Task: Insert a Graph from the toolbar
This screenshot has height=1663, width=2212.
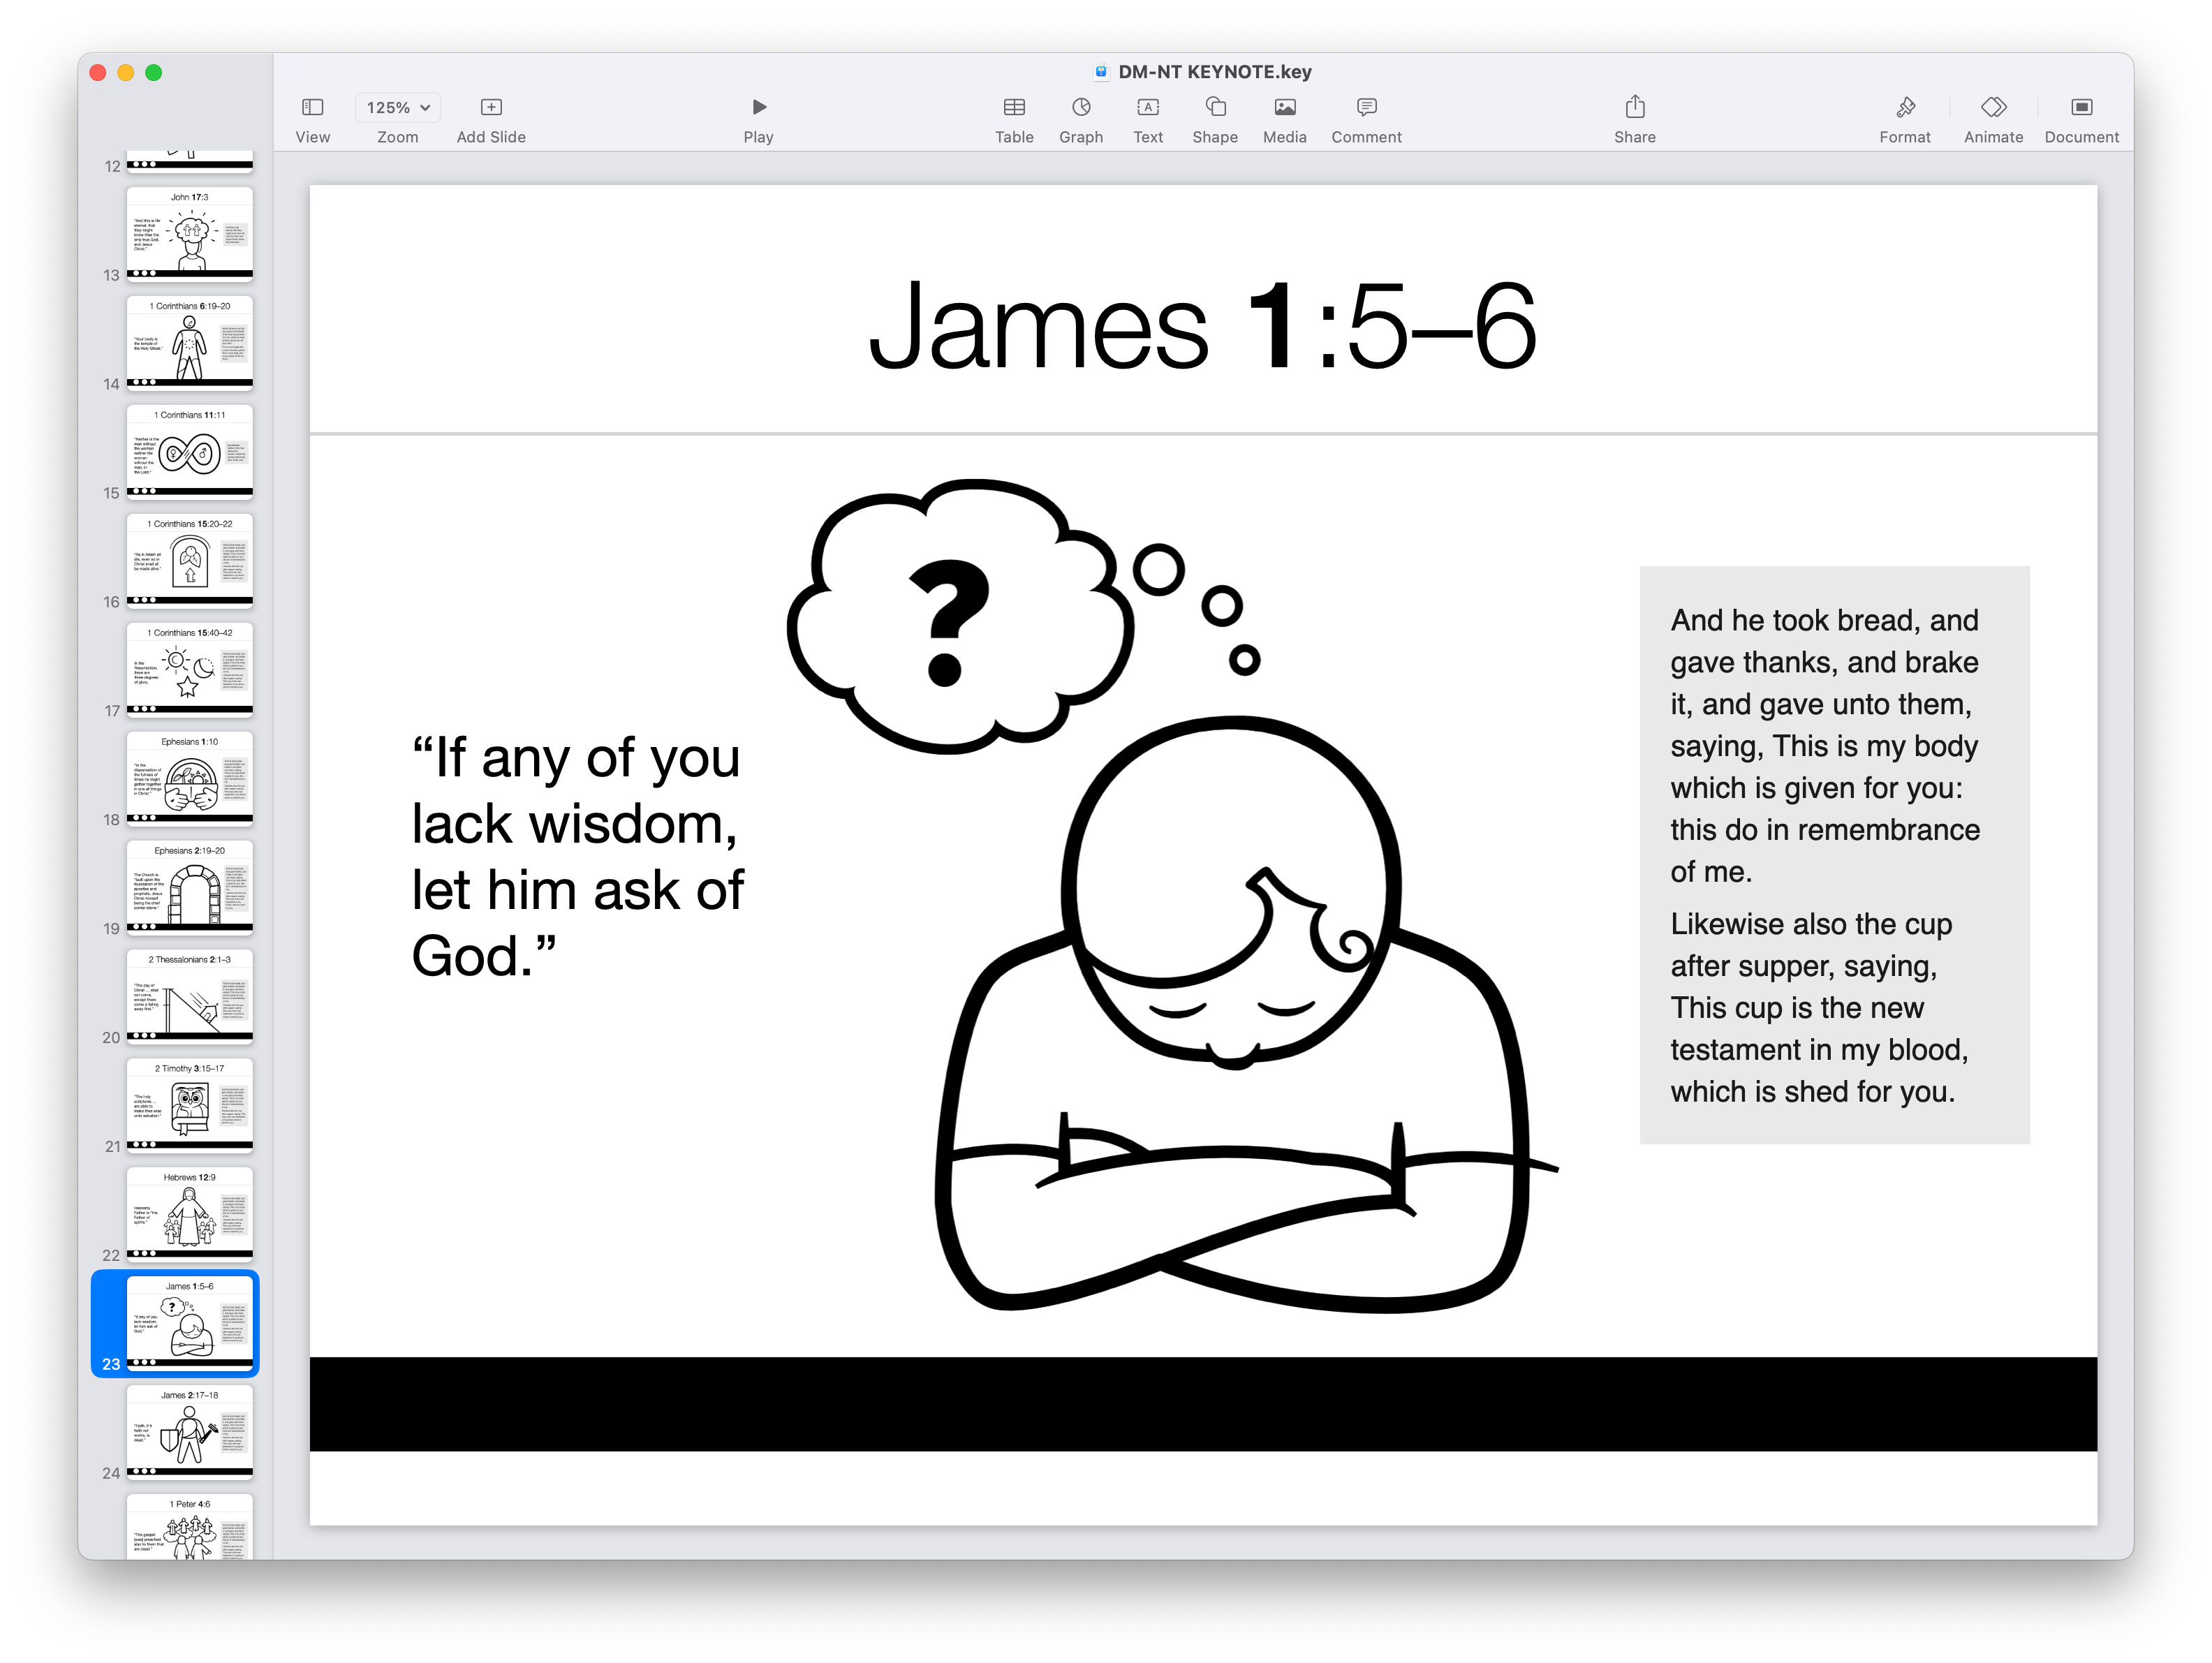Action: (x=1081, y=118)
